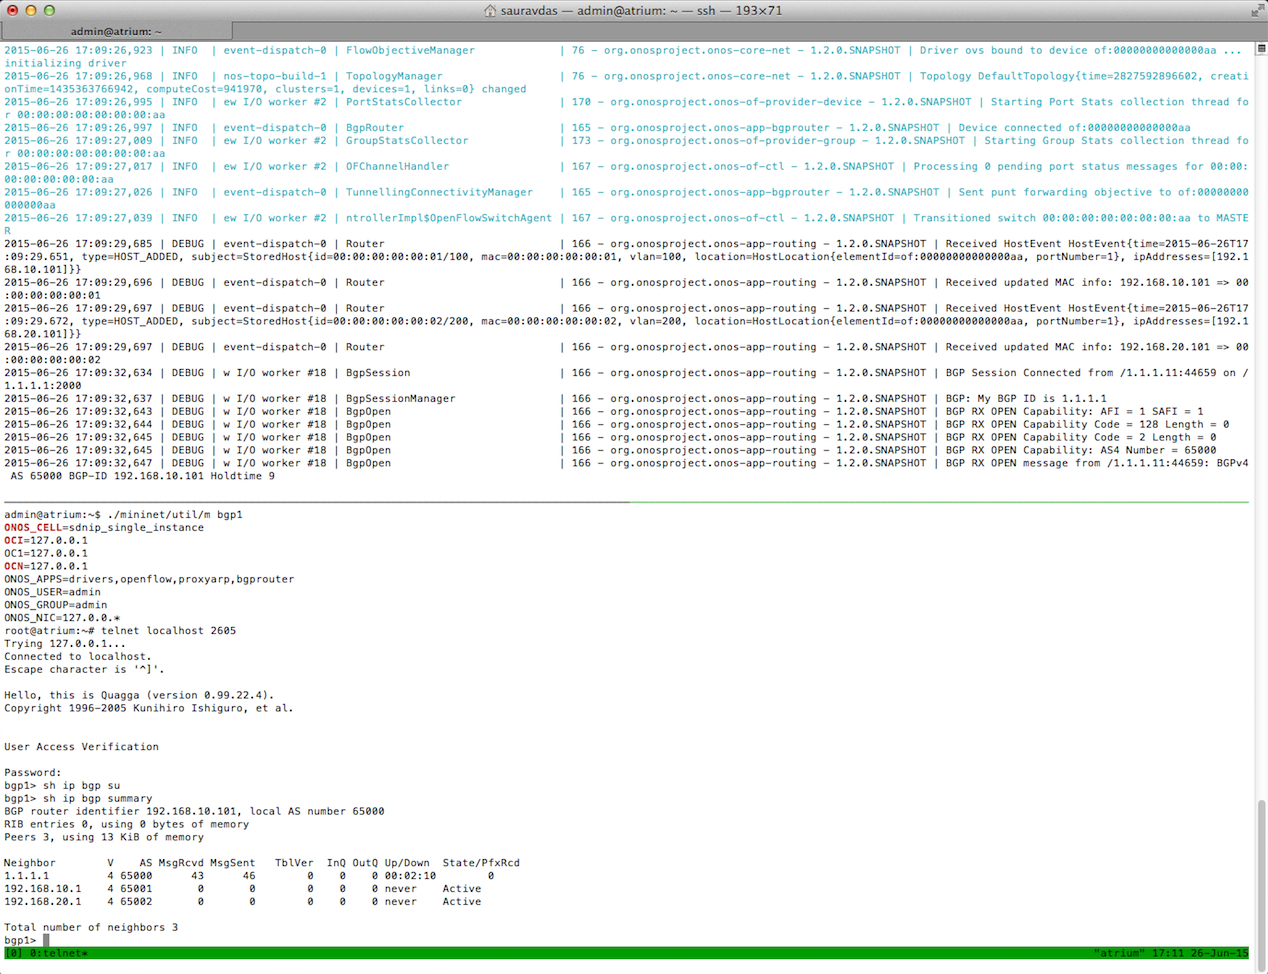
Task: Click the Password: prompt line
Action: tap(33, 773)
